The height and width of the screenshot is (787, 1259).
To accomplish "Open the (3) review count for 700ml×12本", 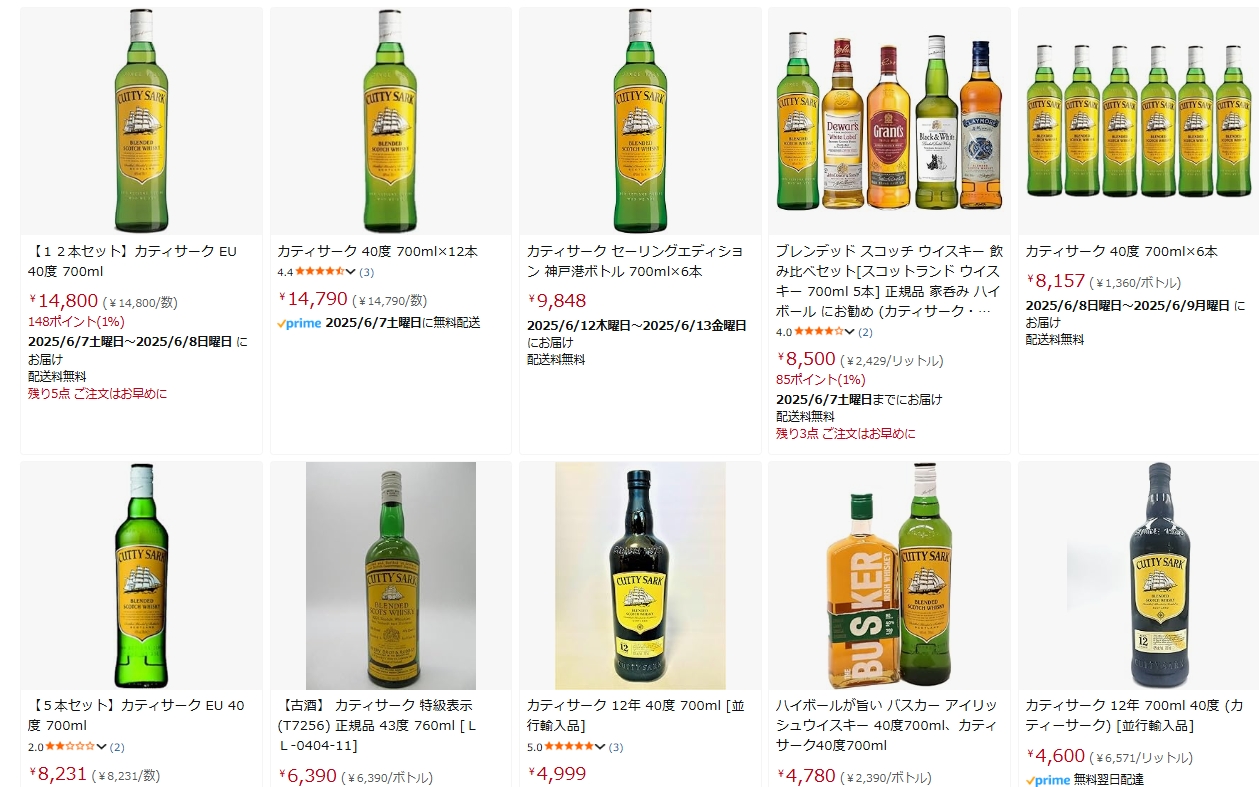I will coord(367,272).
